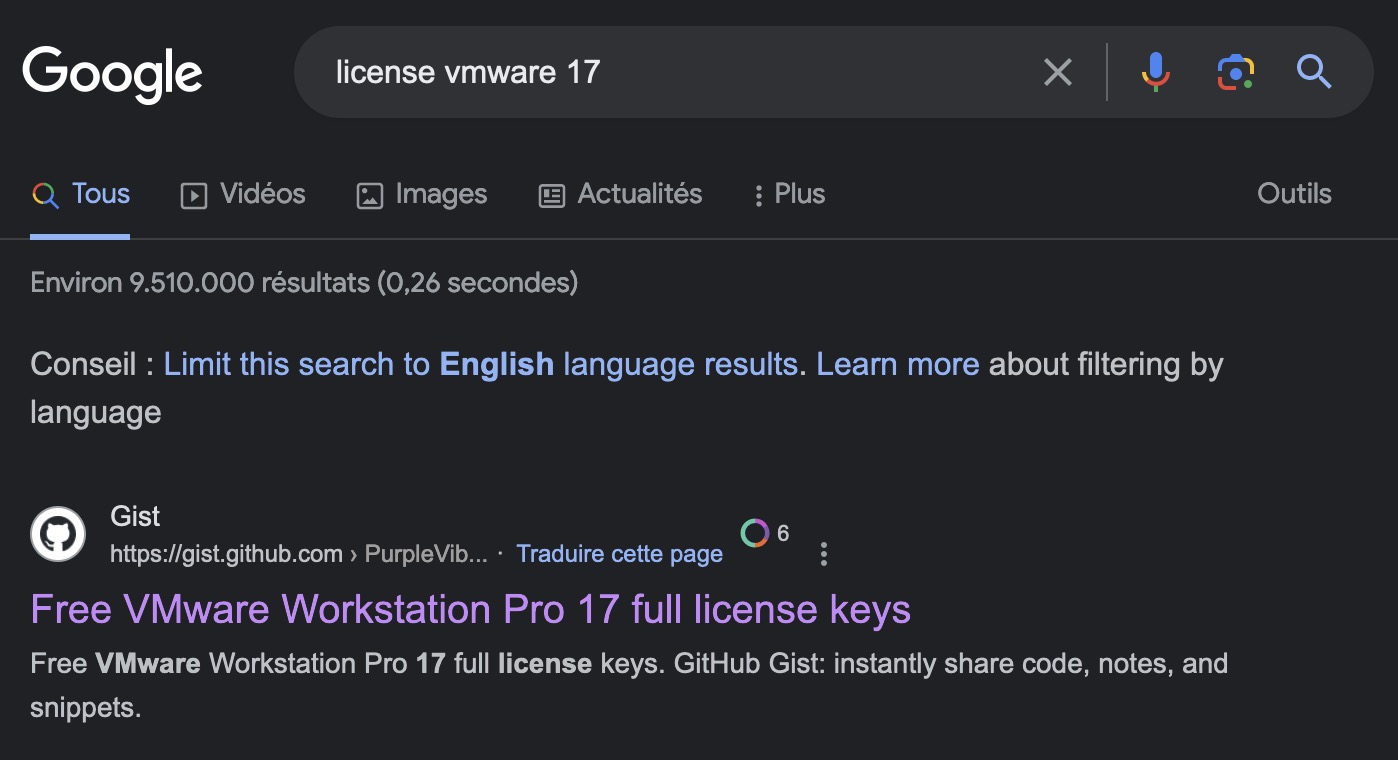Open 'Free VMware Workstation Pro 17' result
Screen dimensions: 1398x760
coord(470,609)
